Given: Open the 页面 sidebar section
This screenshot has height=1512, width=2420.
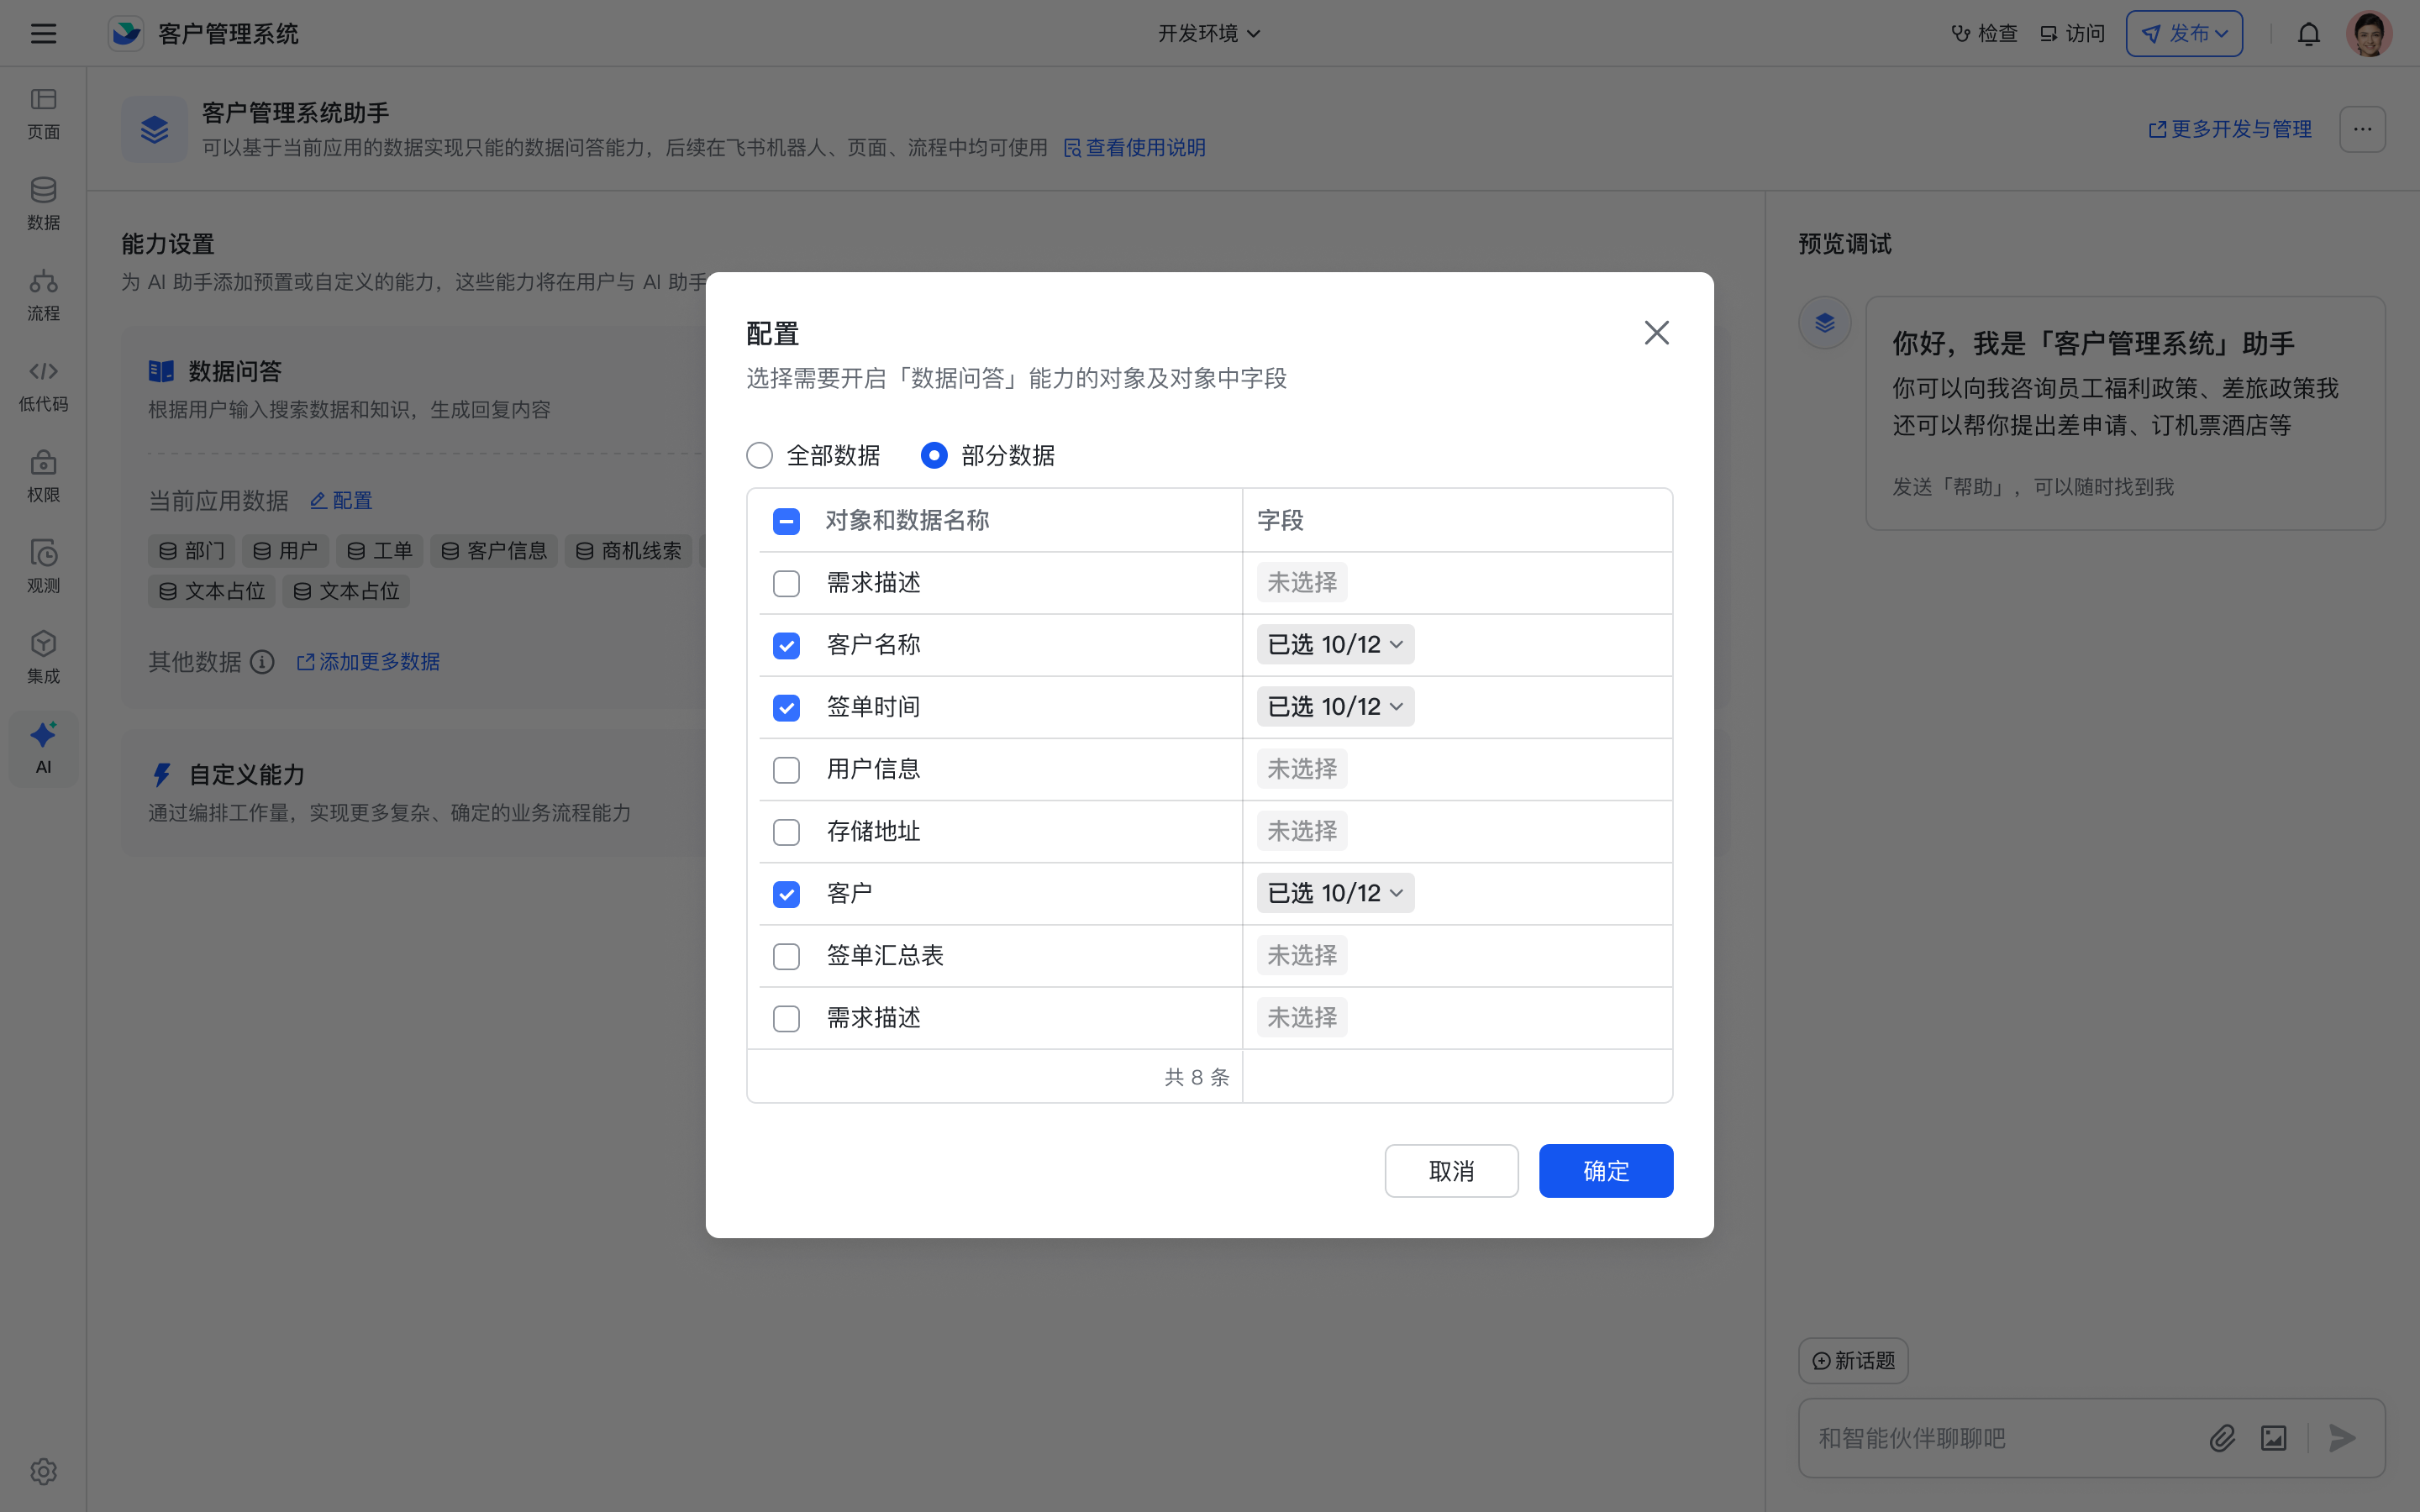Looking at the screenshot, I should point(43,113).
